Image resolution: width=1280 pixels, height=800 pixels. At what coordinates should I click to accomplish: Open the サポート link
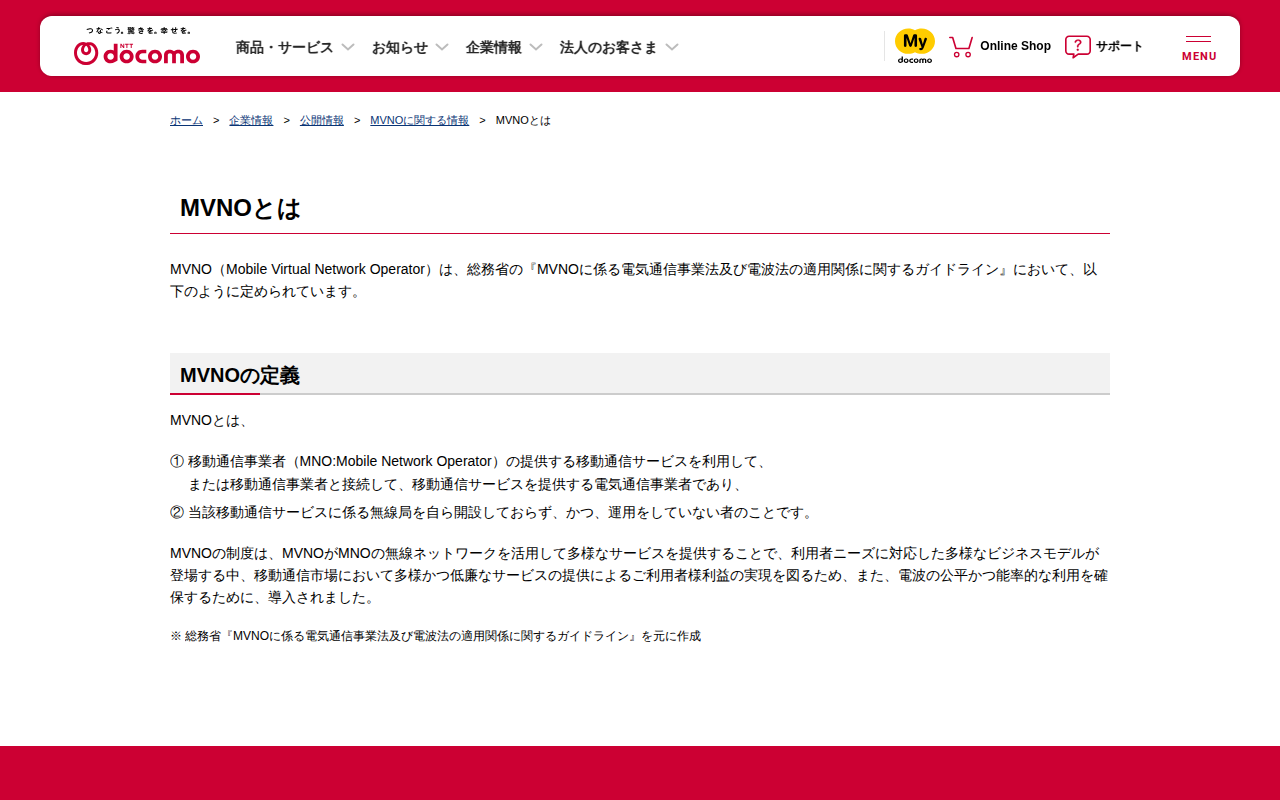tap(1119, 46)
